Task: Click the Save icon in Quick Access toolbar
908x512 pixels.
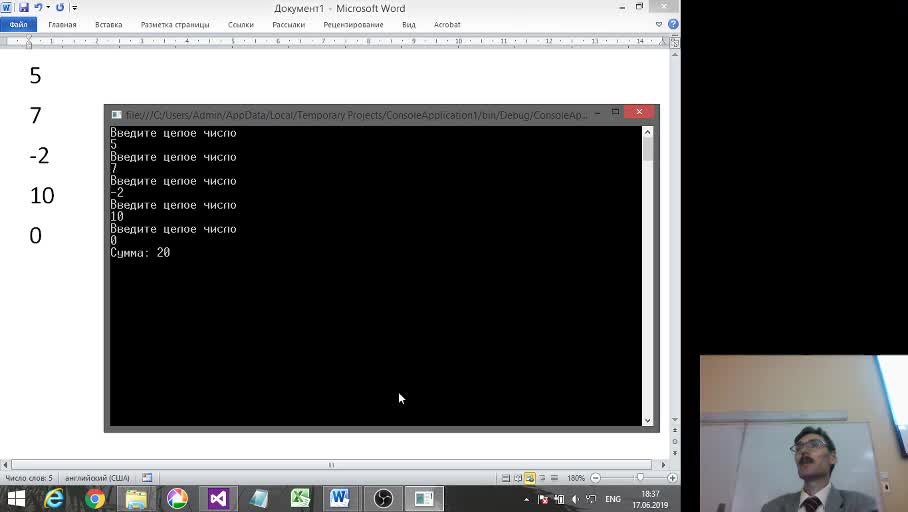Action: 24,8
